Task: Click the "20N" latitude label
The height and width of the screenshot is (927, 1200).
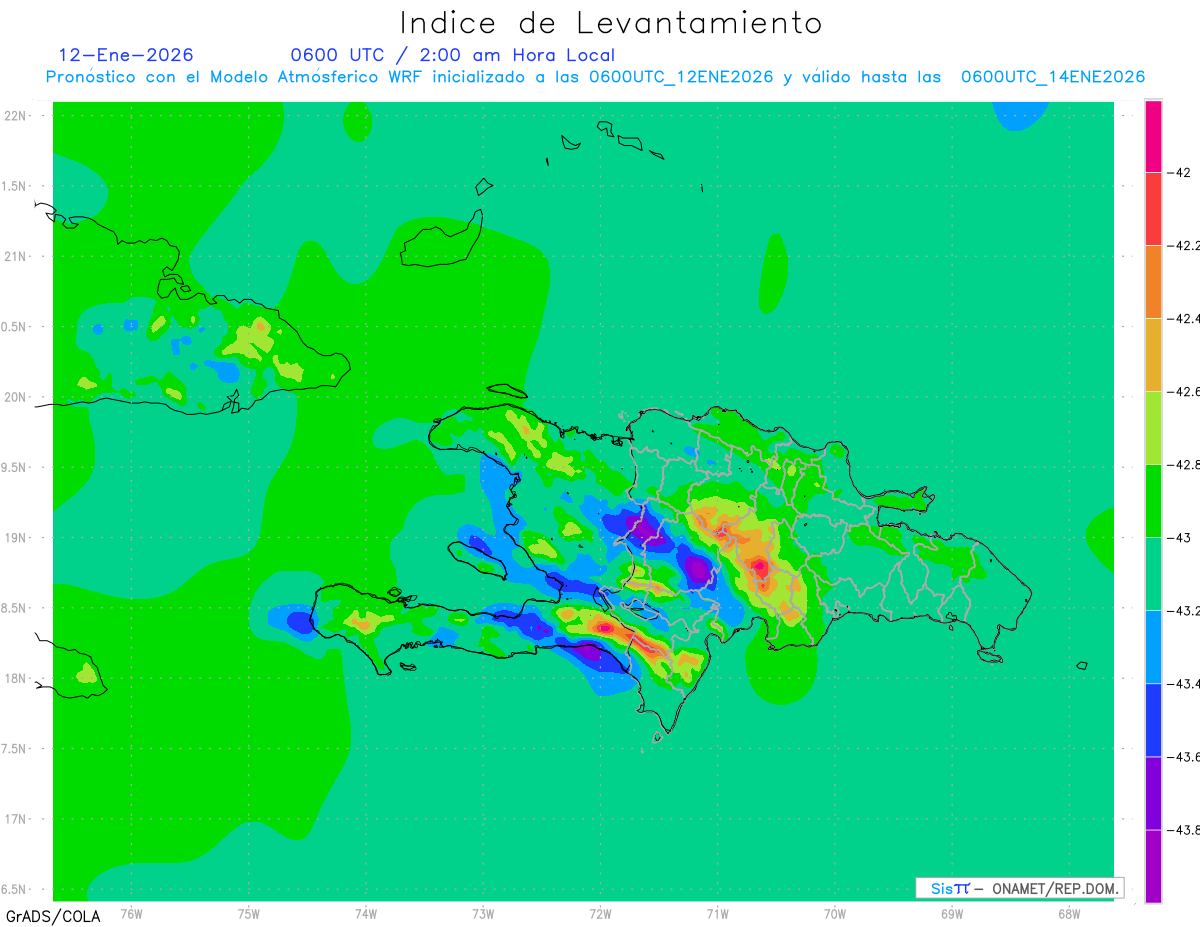Action: click(x=16, y=397)
